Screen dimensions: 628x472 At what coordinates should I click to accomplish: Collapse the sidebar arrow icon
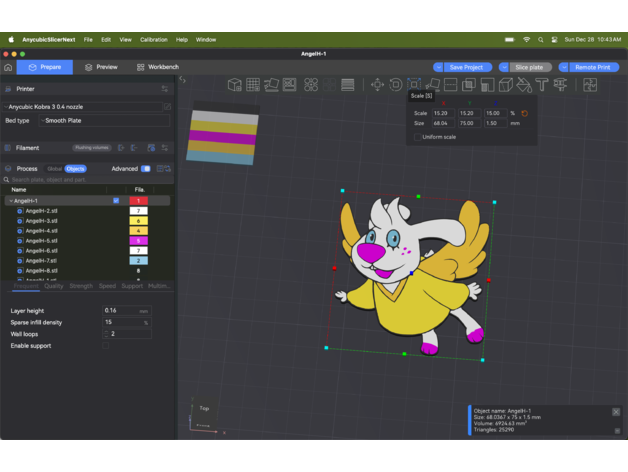click(x=183, y=80)
